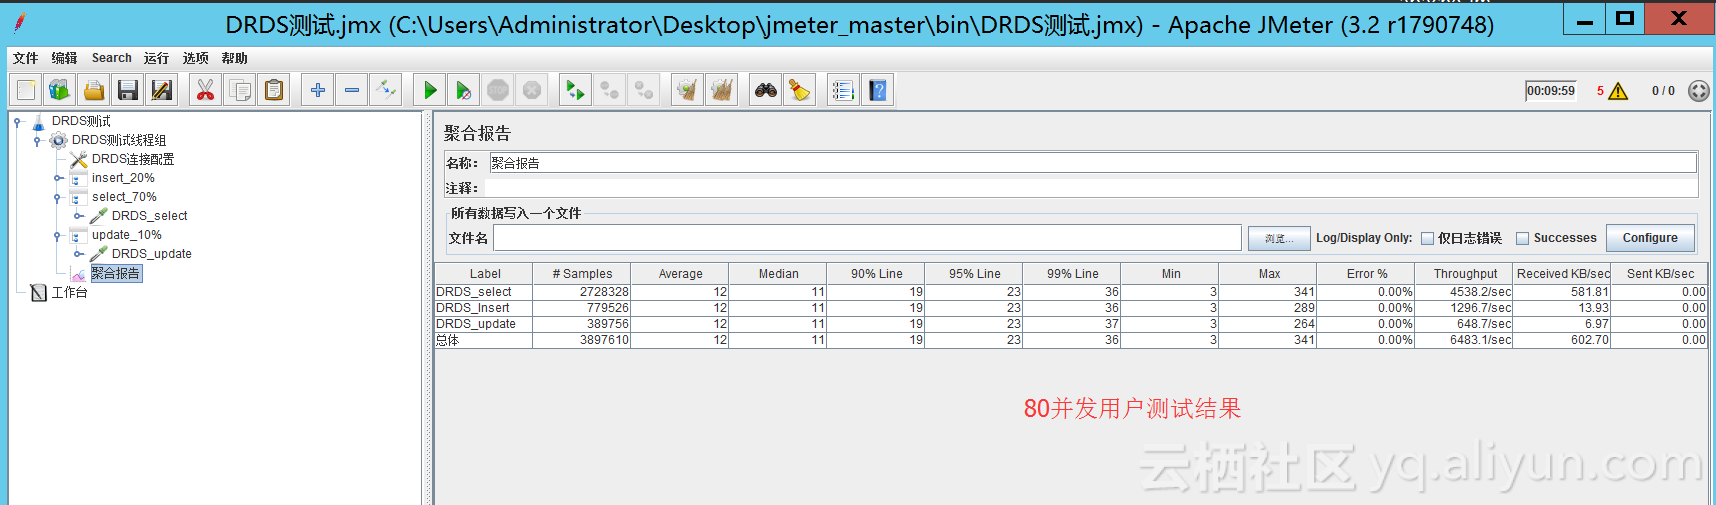Click the warning triangle log indicator
This screenshot has width=1716, height=505.
1618,91
